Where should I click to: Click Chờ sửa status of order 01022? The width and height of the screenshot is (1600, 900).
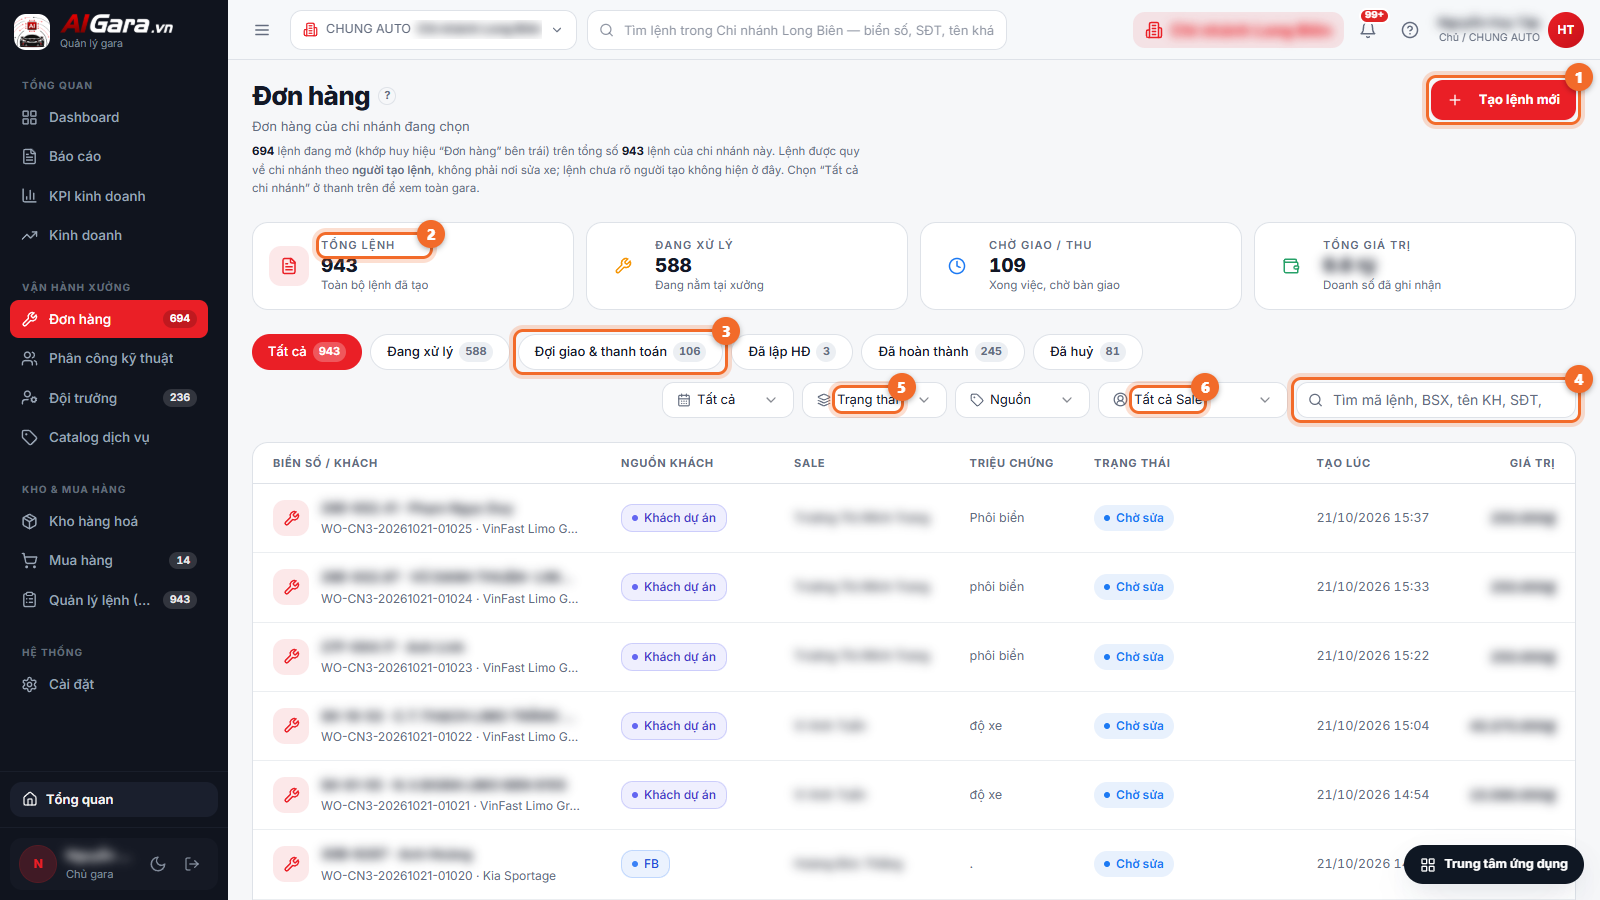point(1133,726)
